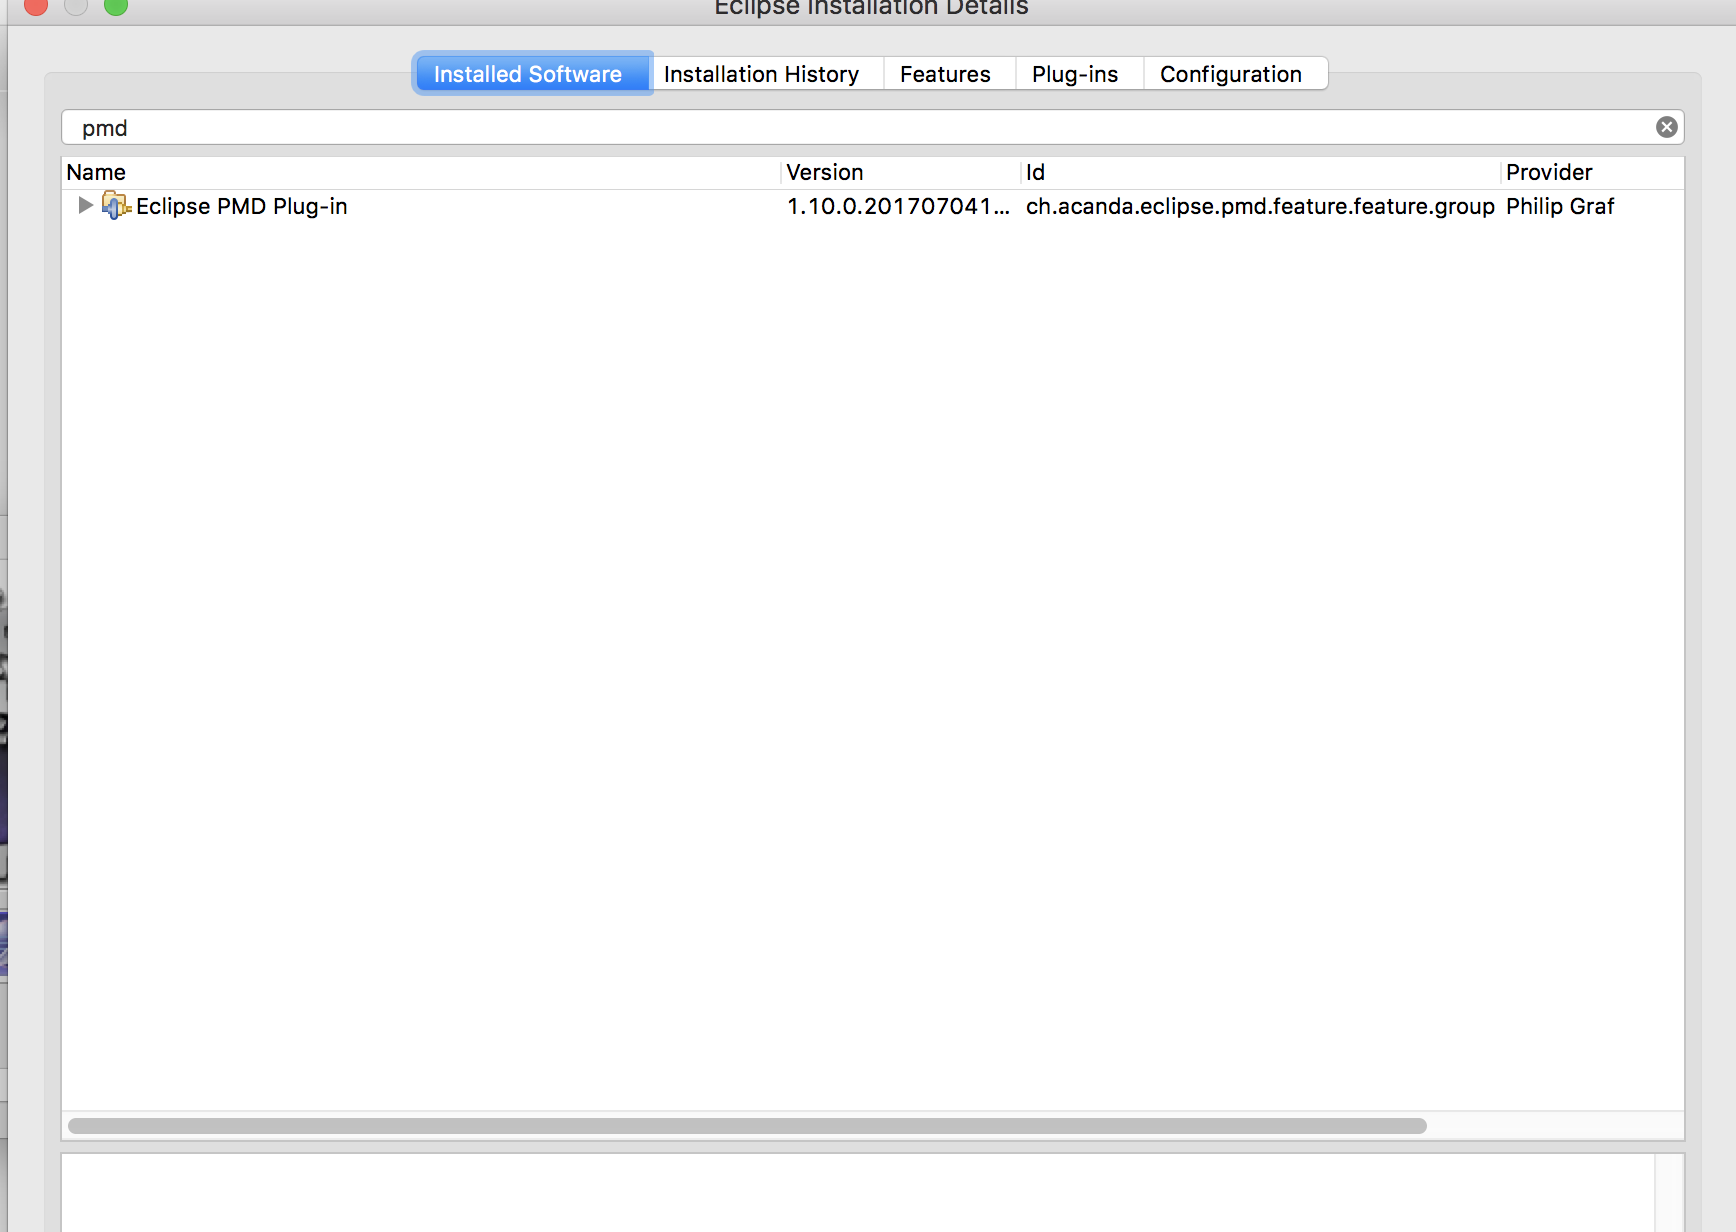Click the Name column header
This screenshot has height=1232, width=1736.
[x=97, y=172]
